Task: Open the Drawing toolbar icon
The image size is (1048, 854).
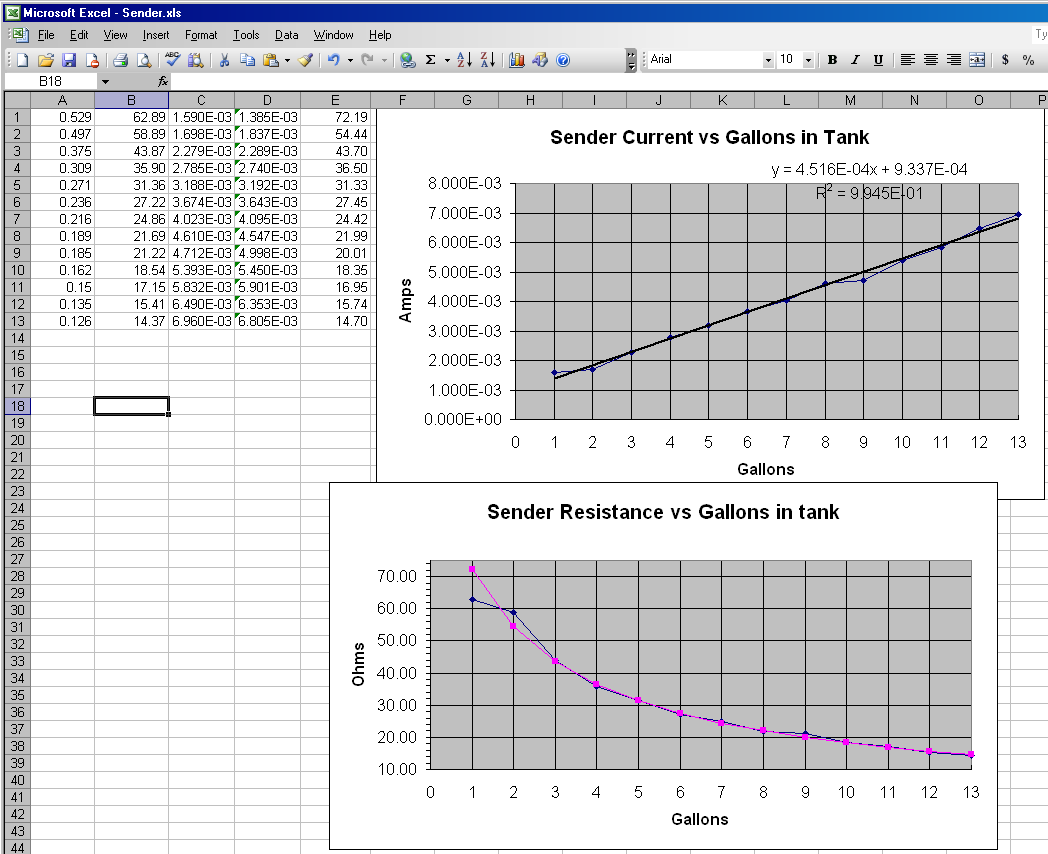Action: click(x=540, y=60)
